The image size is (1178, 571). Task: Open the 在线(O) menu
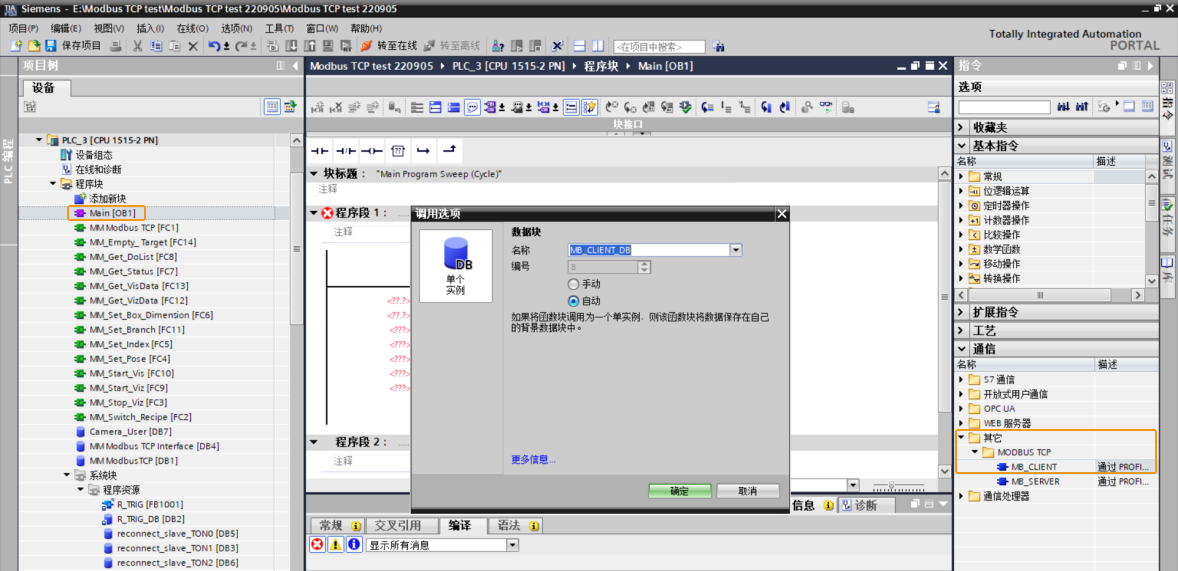[192, 28]
